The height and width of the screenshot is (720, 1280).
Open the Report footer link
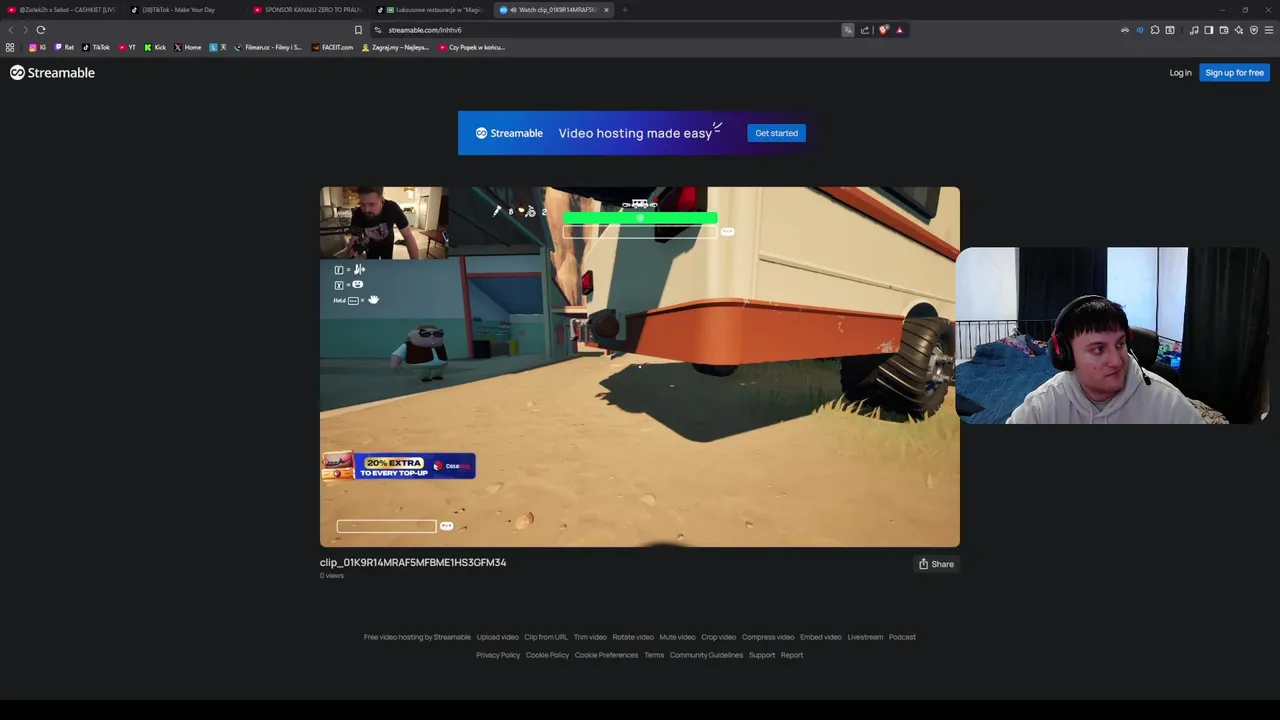[792, 655]
